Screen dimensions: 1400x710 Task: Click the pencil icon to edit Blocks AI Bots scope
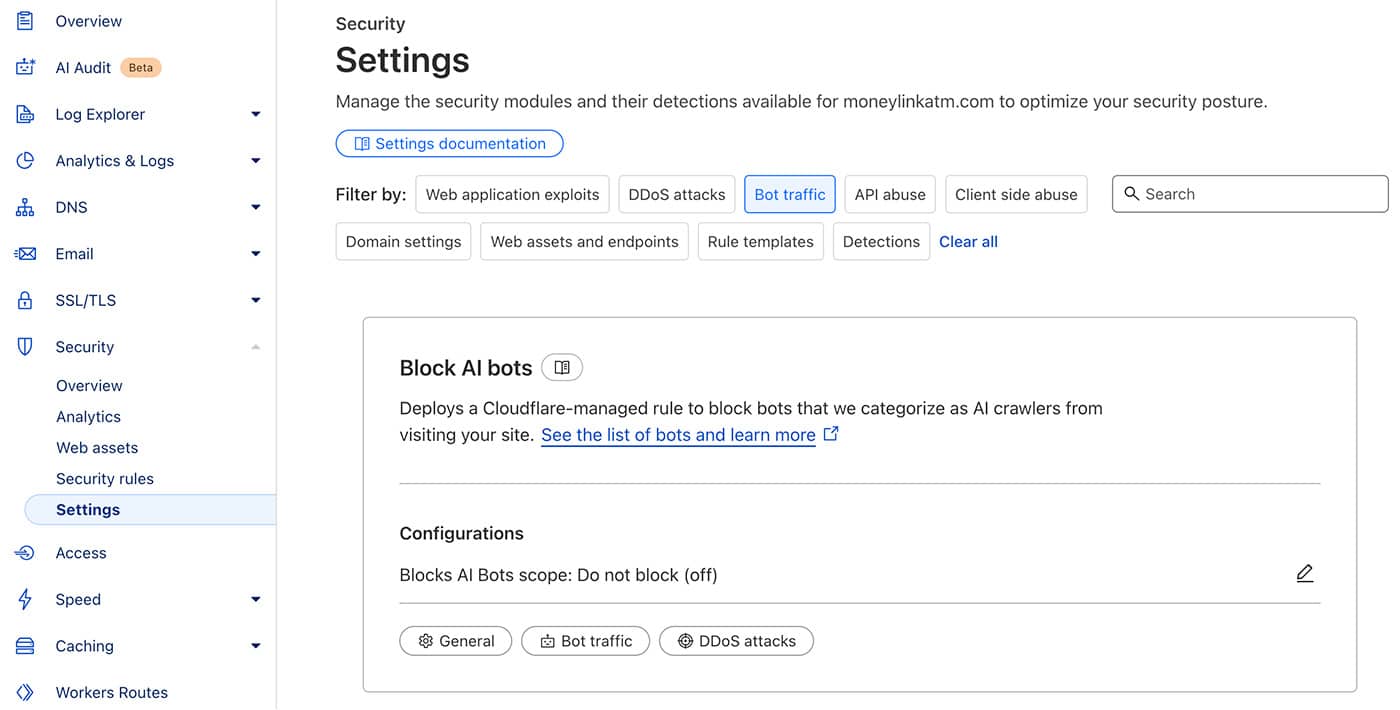[1304, 573]
